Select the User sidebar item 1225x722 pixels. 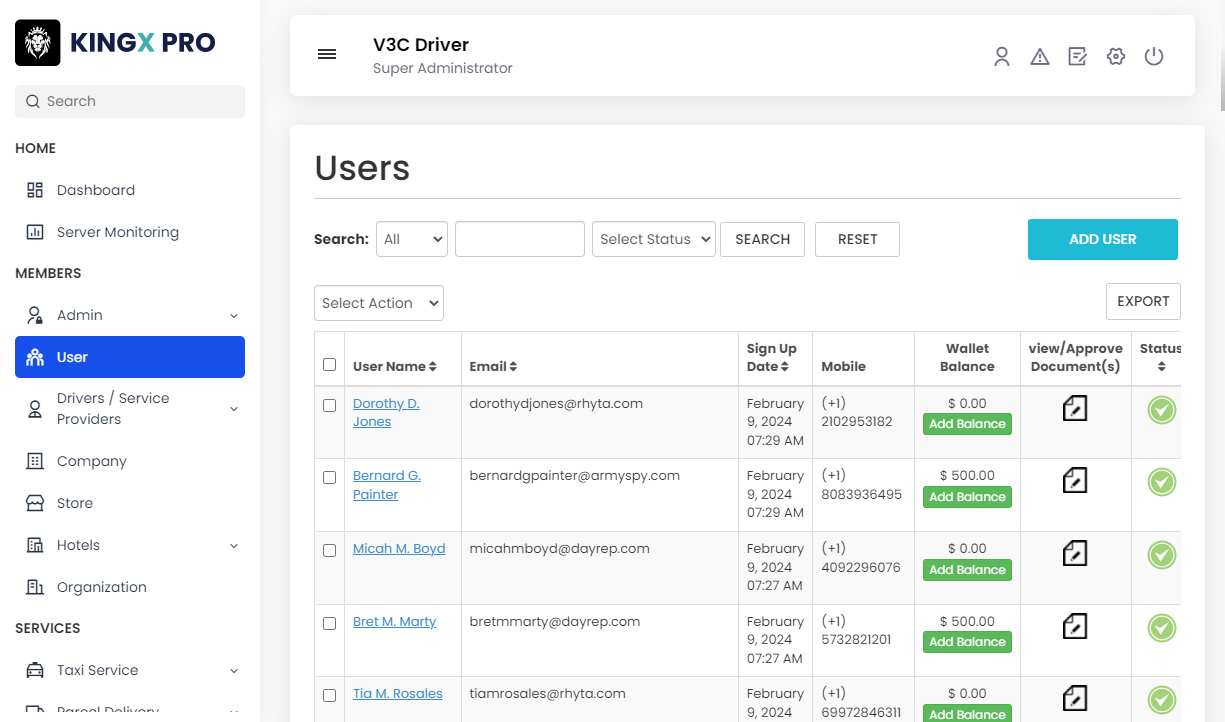130,357
